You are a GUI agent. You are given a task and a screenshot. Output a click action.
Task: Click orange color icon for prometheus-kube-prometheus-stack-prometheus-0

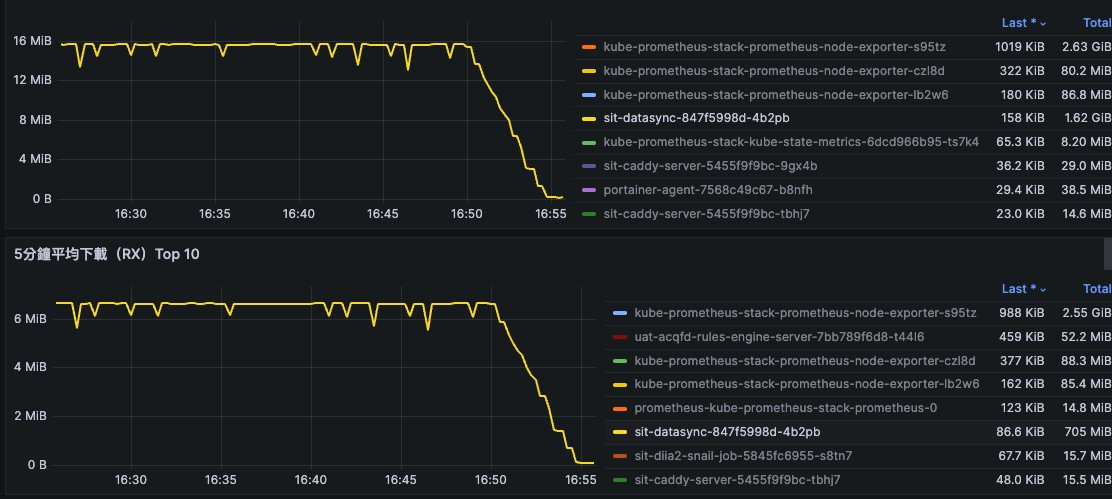click(x=619, y=408)
